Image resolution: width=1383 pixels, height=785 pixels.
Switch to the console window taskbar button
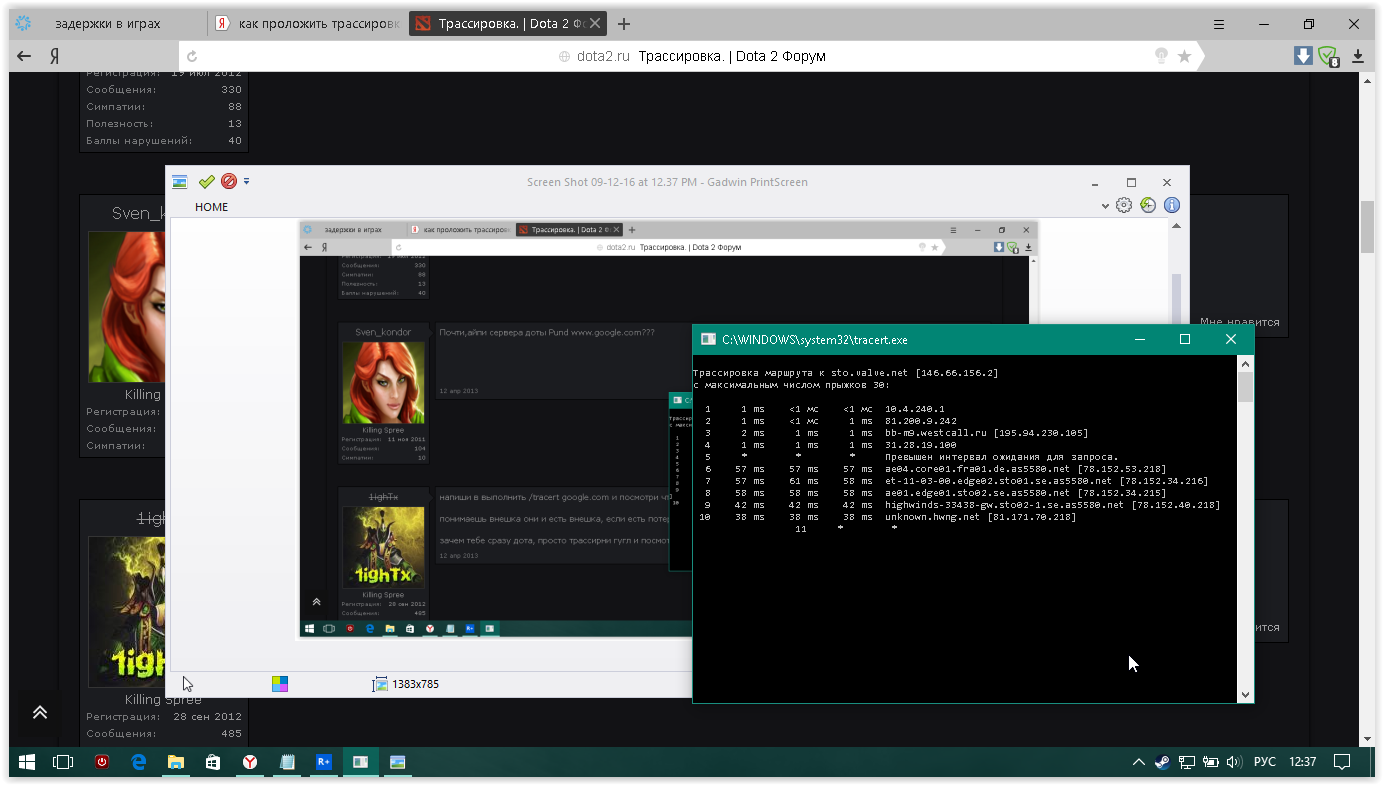click(x=361, y=762)
